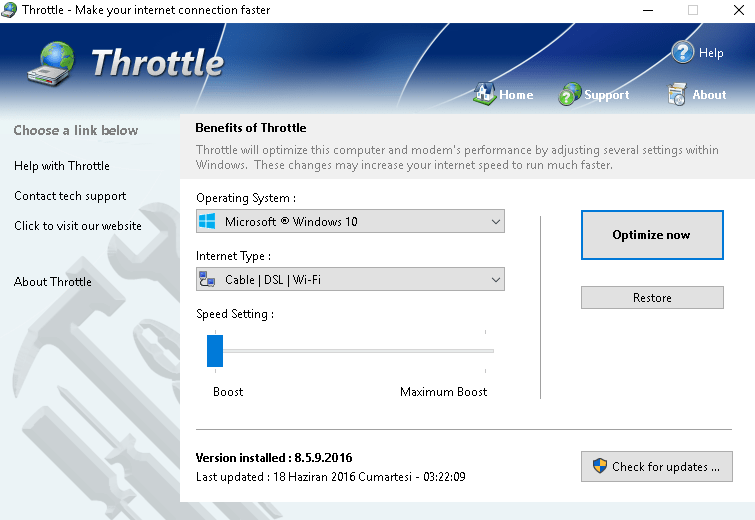Click Check for updates button

[x=657, y=466]
